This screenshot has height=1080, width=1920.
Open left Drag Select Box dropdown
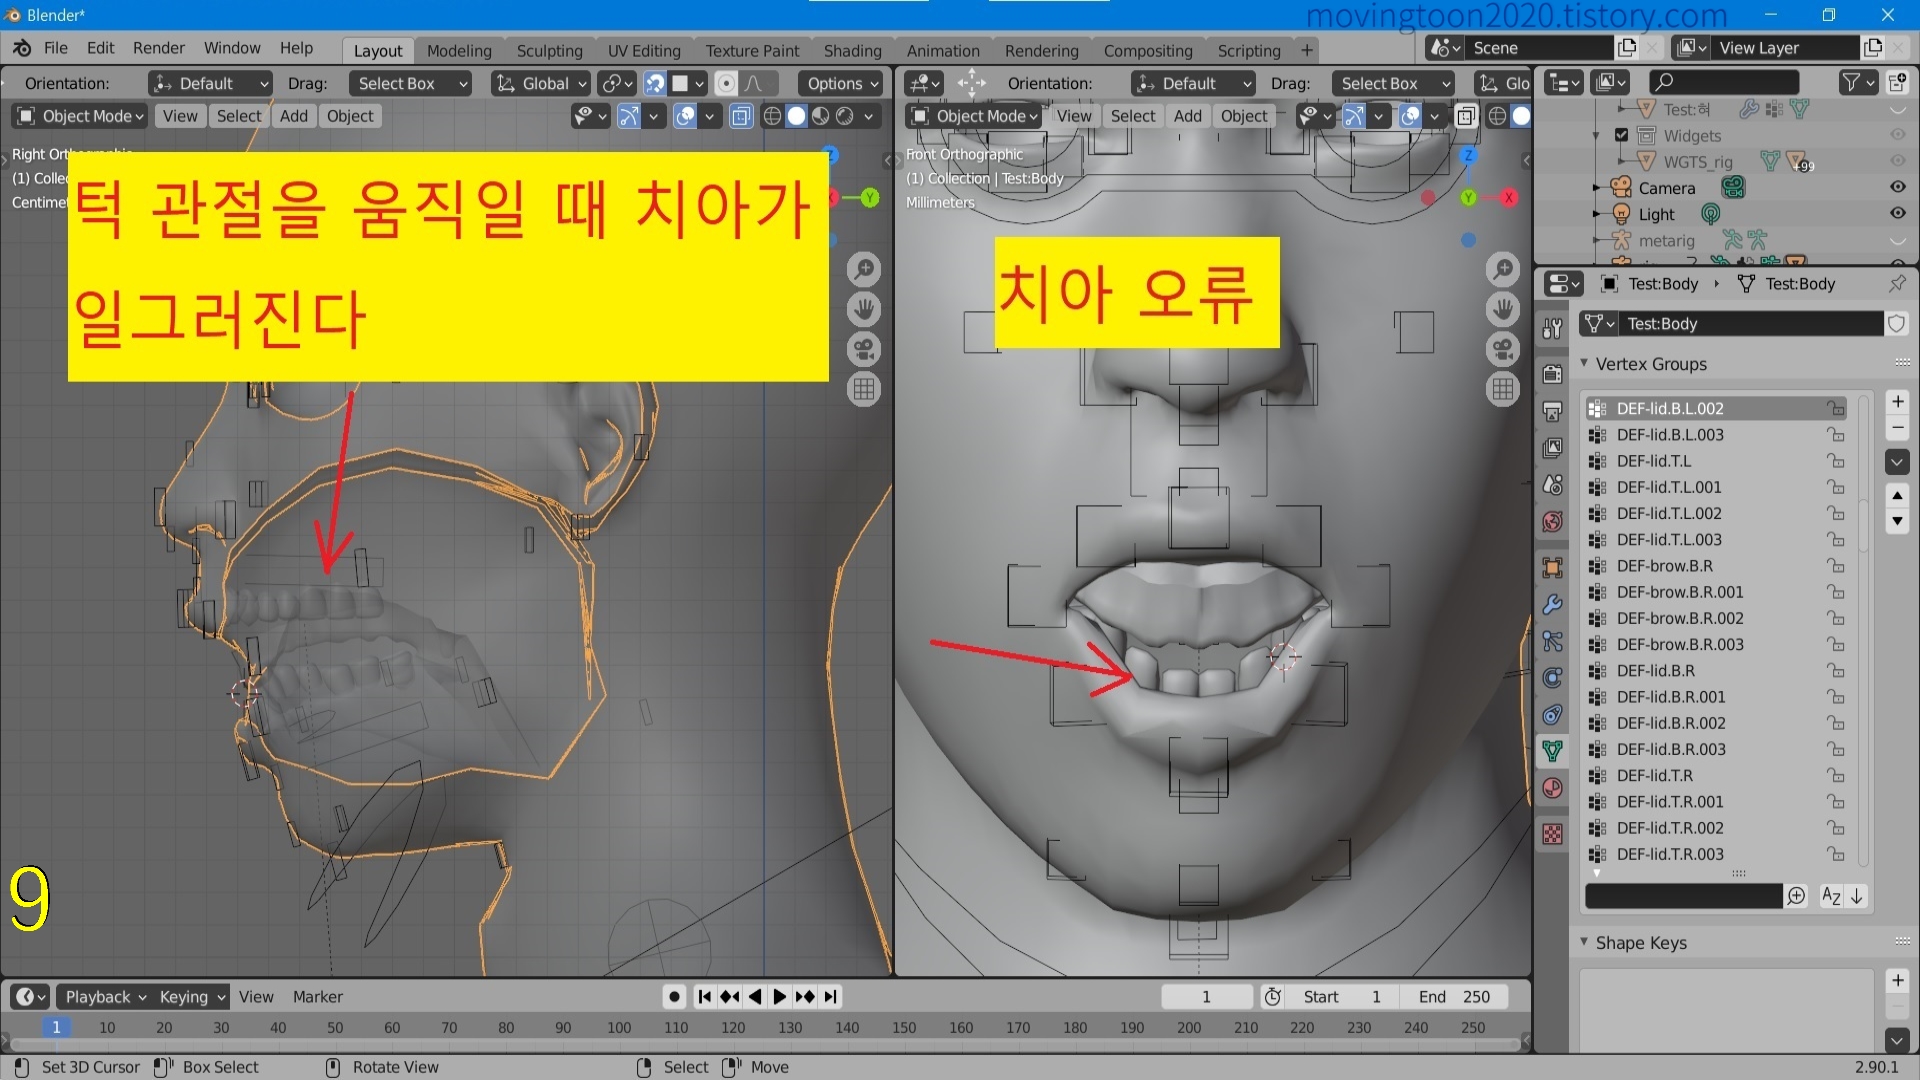pos(410,84)
